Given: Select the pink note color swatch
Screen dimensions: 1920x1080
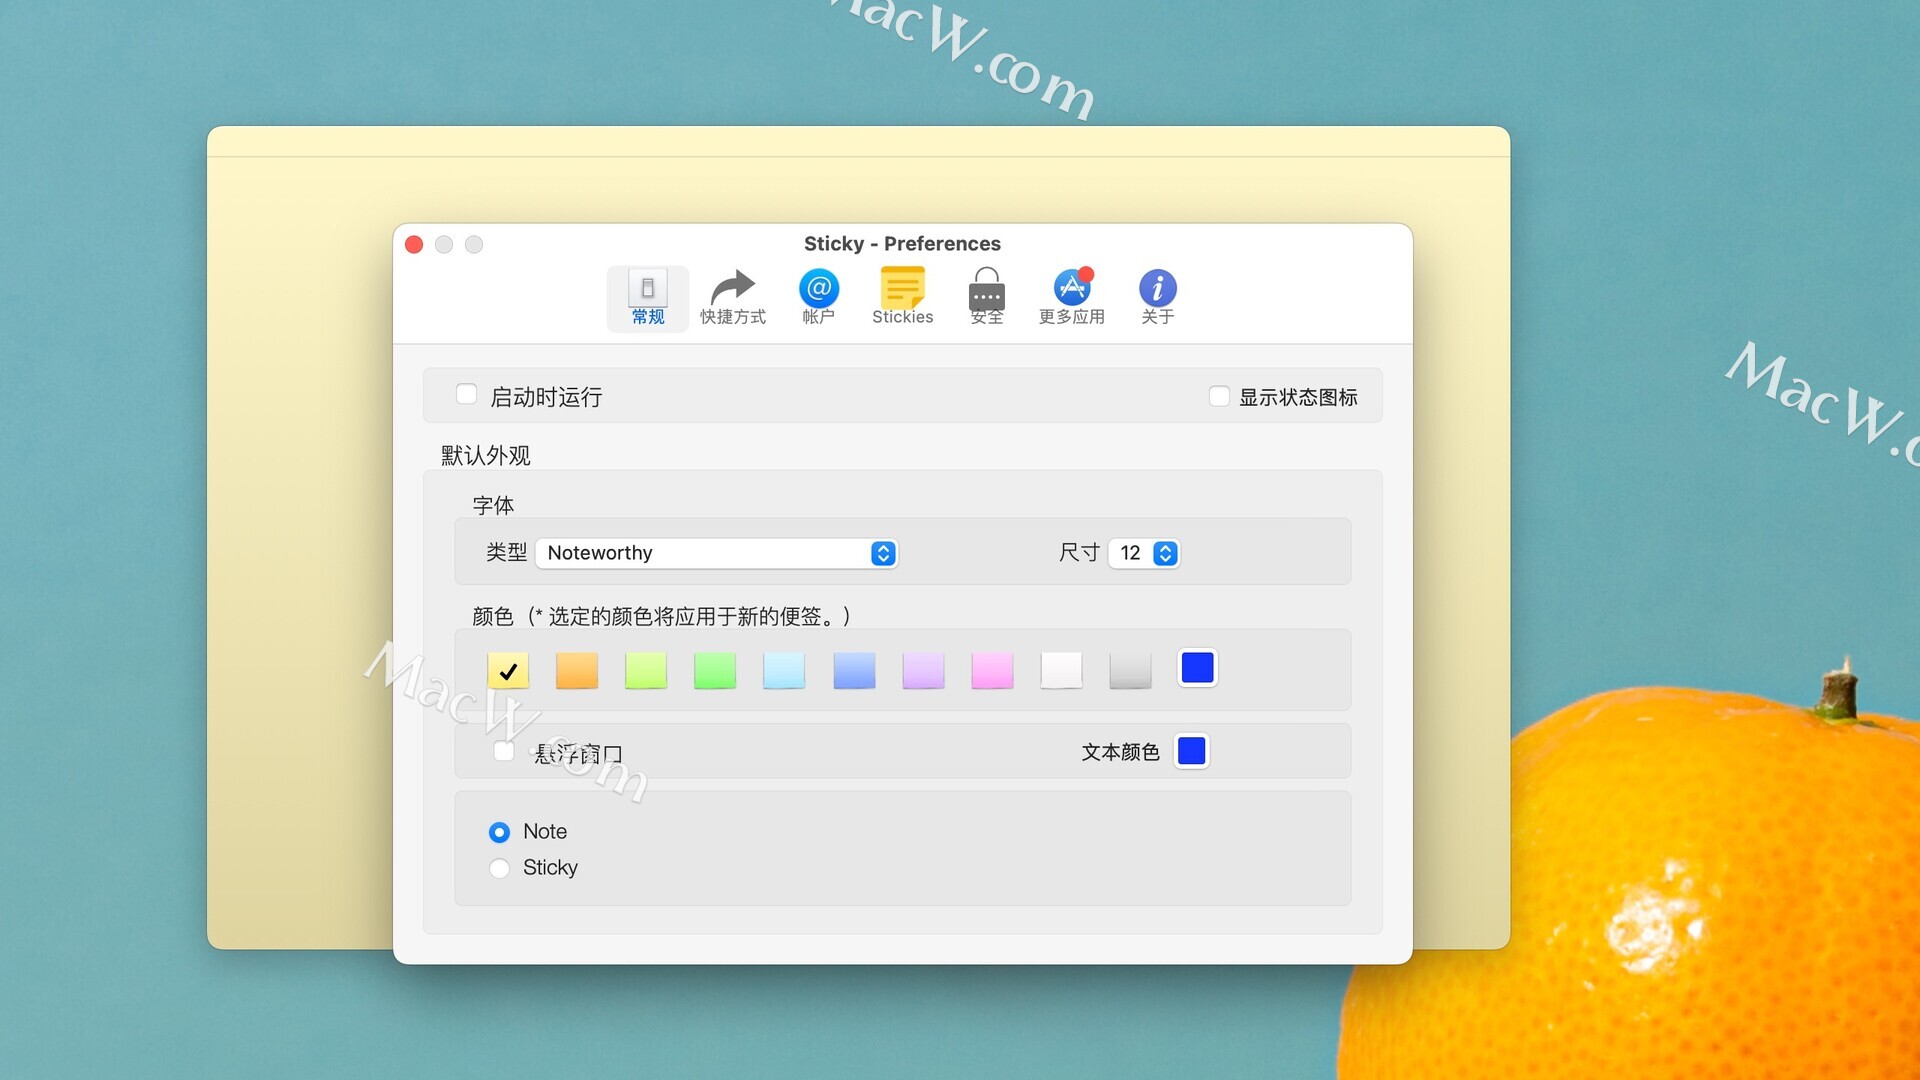Looking at the screenshot, I should pyautogui.click(x=992, y=670).
